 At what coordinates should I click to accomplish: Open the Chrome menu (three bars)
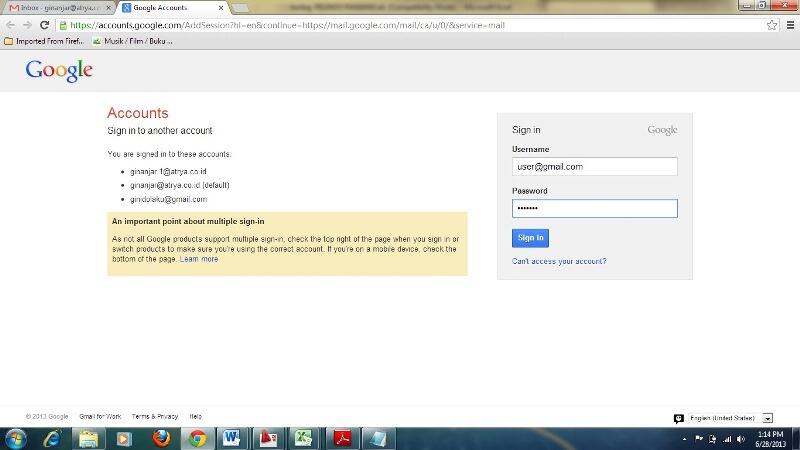[790, 25]
